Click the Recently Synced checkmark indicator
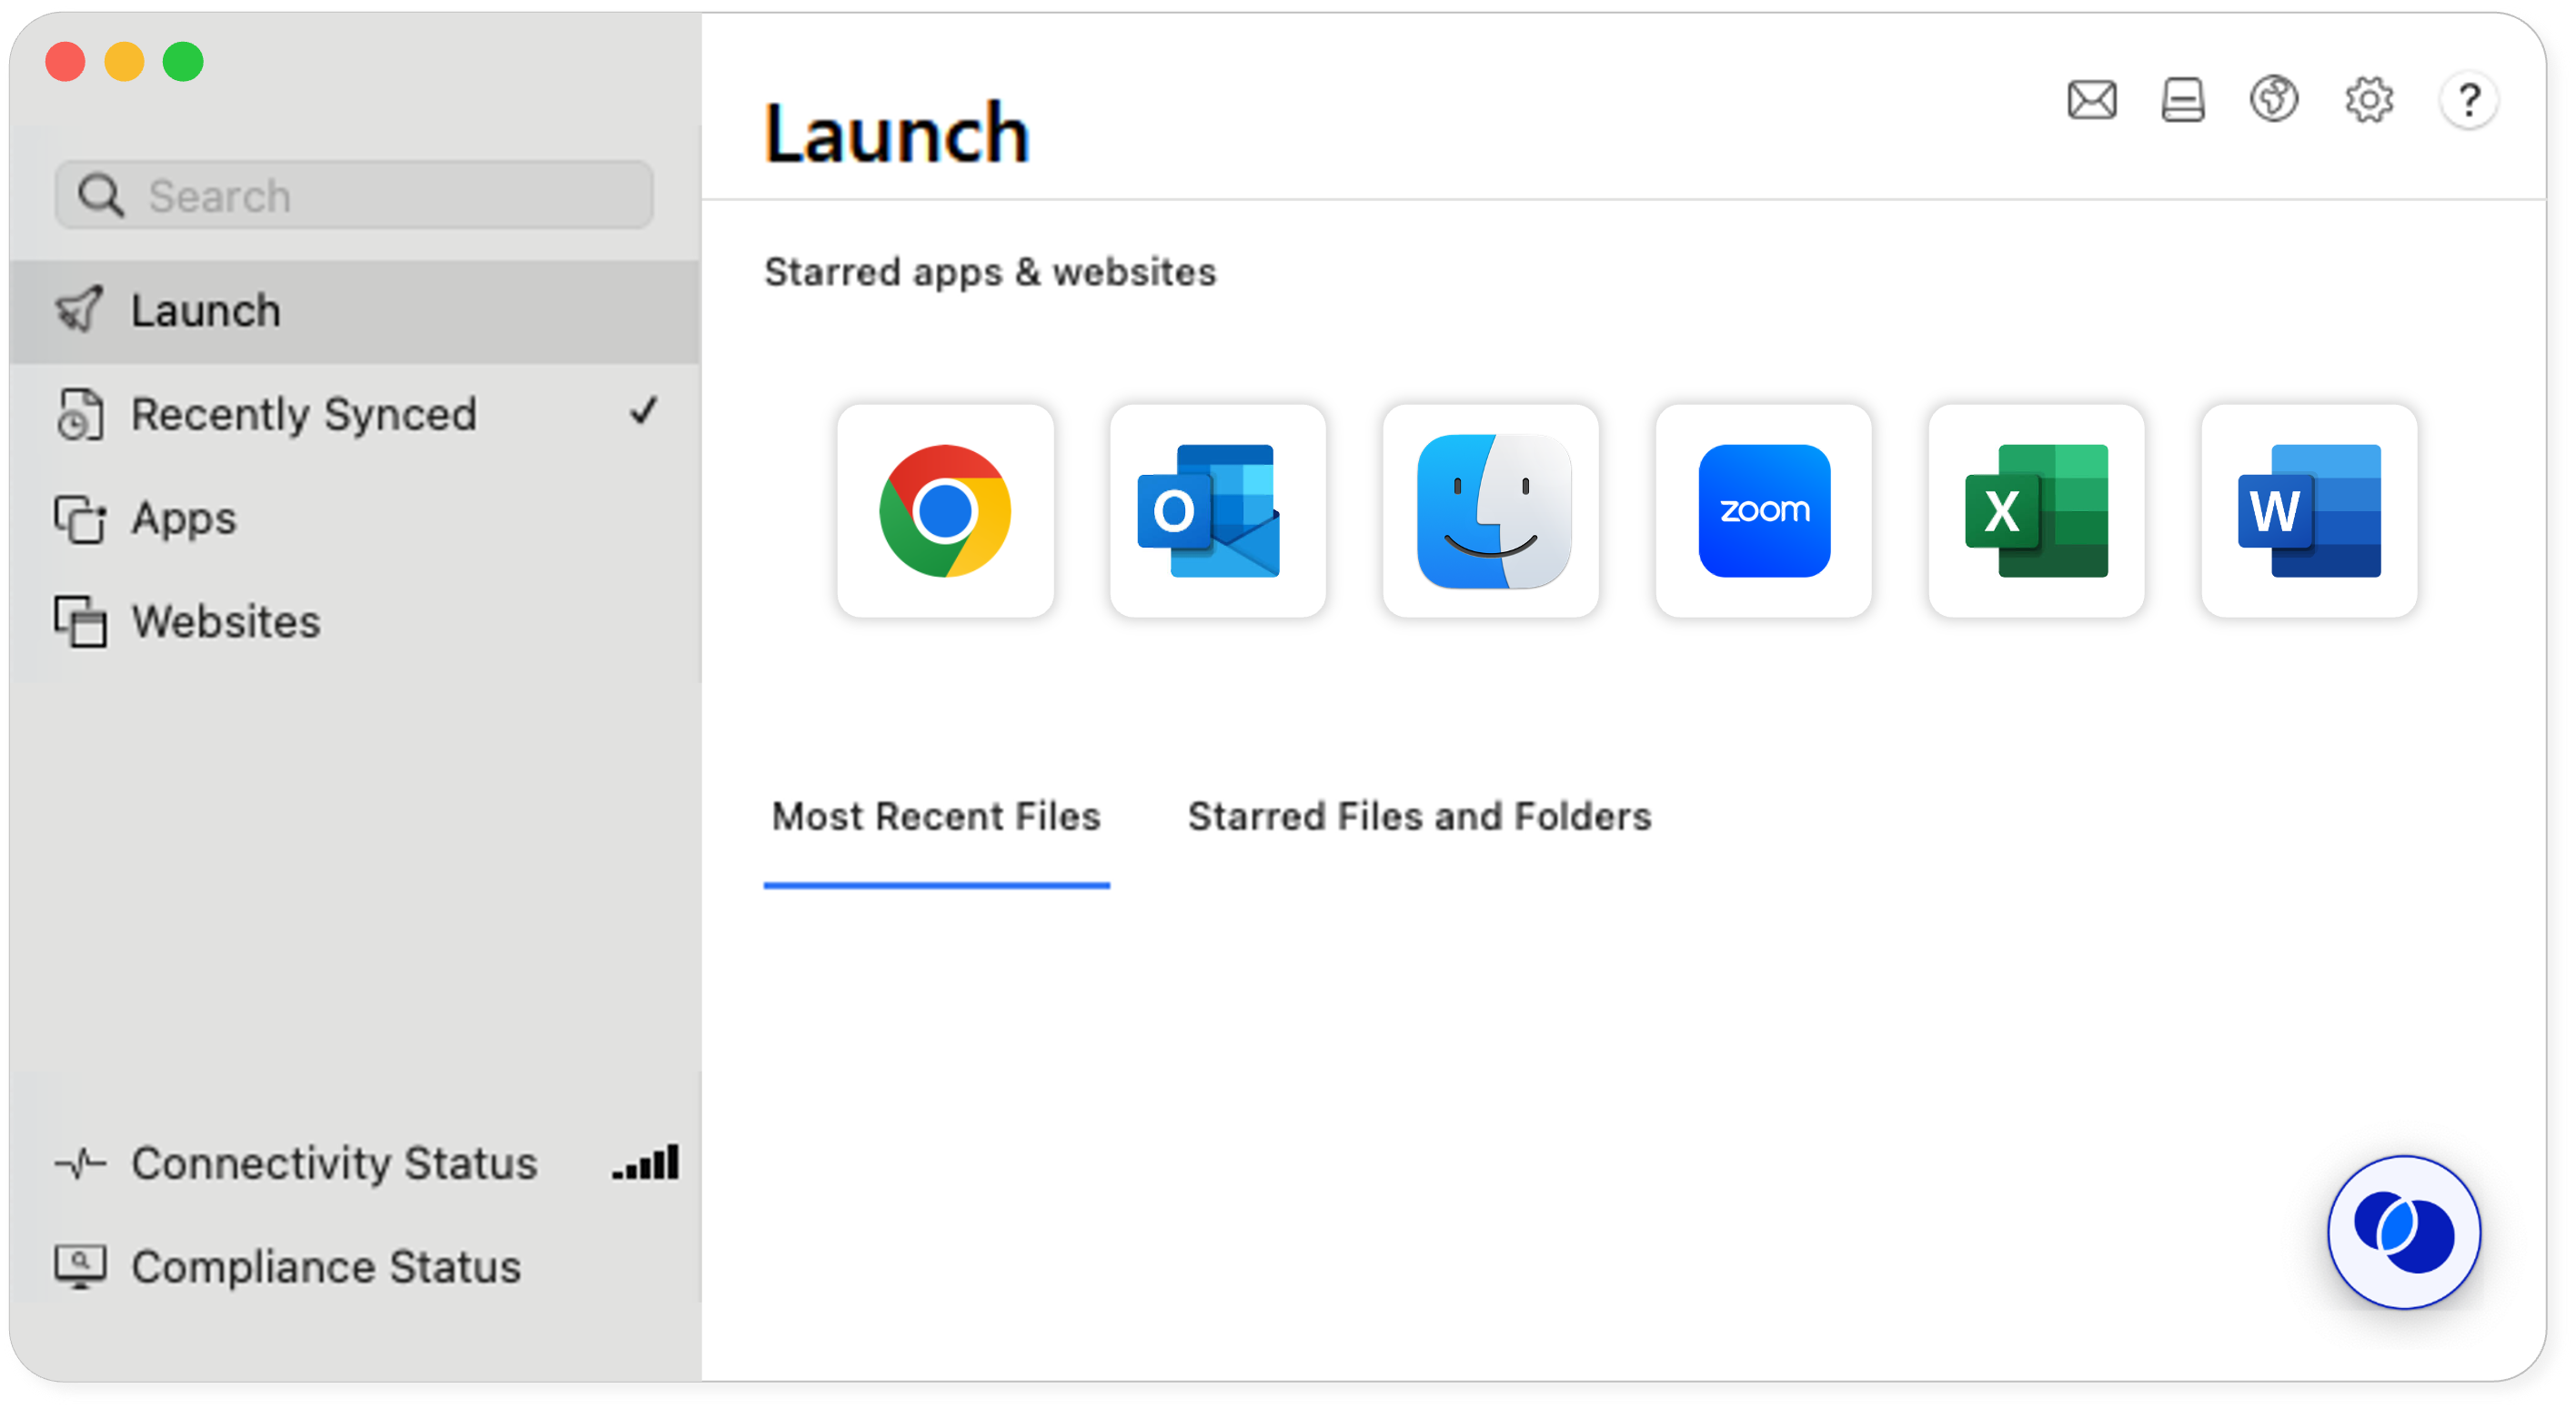 pyautogui.click(x=644, y=411)
